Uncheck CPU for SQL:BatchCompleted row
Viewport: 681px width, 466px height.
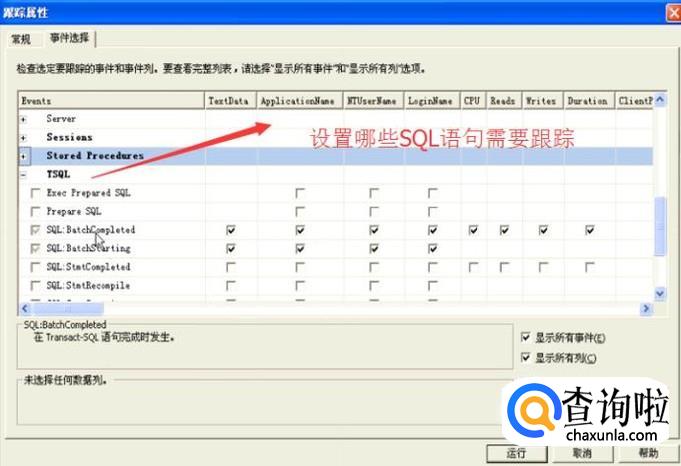[472, 230]
